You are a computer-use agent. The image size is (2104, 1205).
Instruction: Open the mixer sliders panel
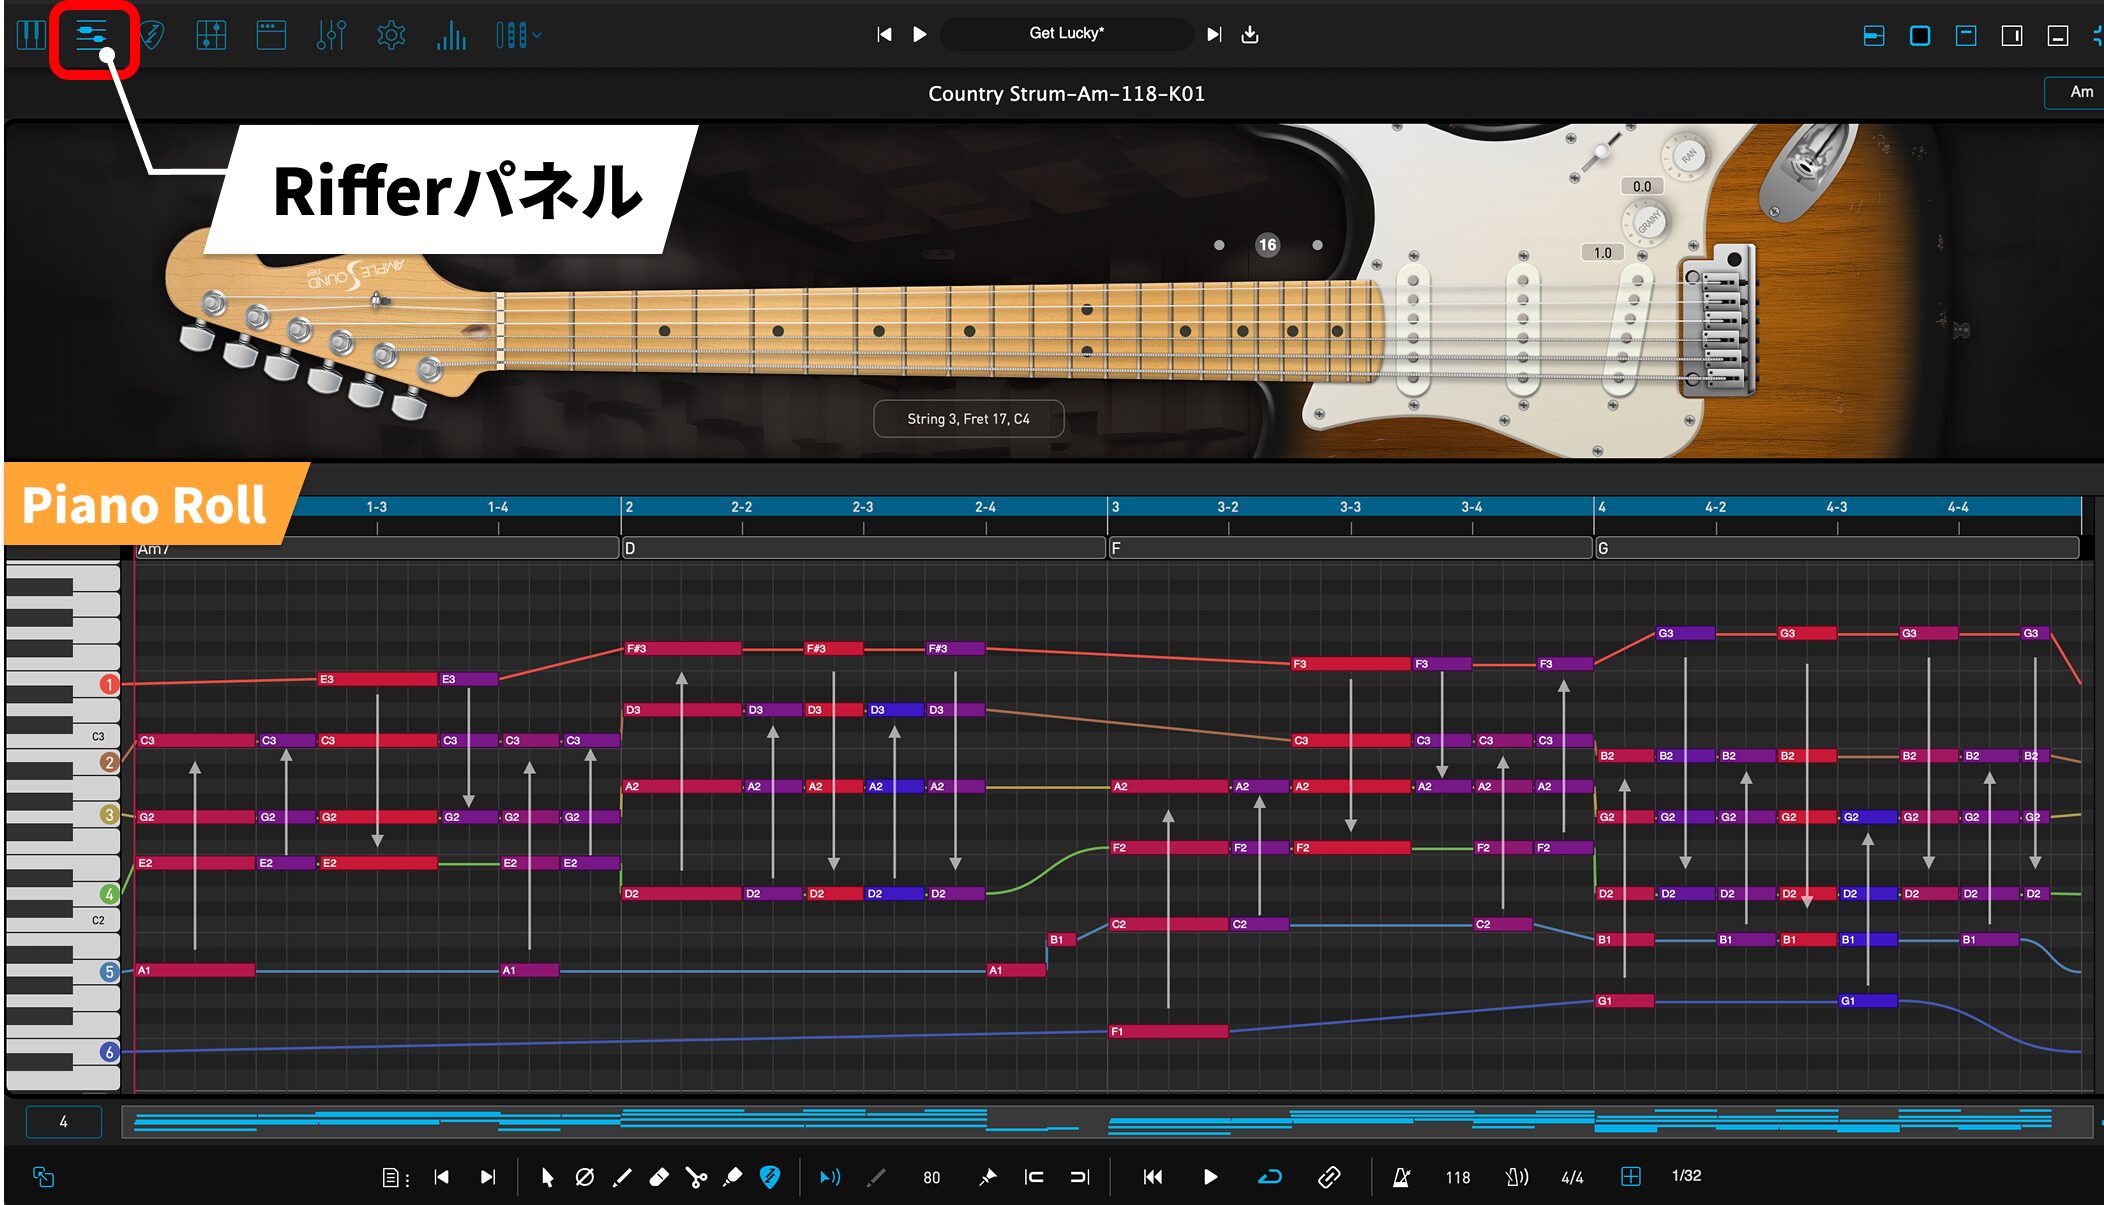tap(331, 36)
